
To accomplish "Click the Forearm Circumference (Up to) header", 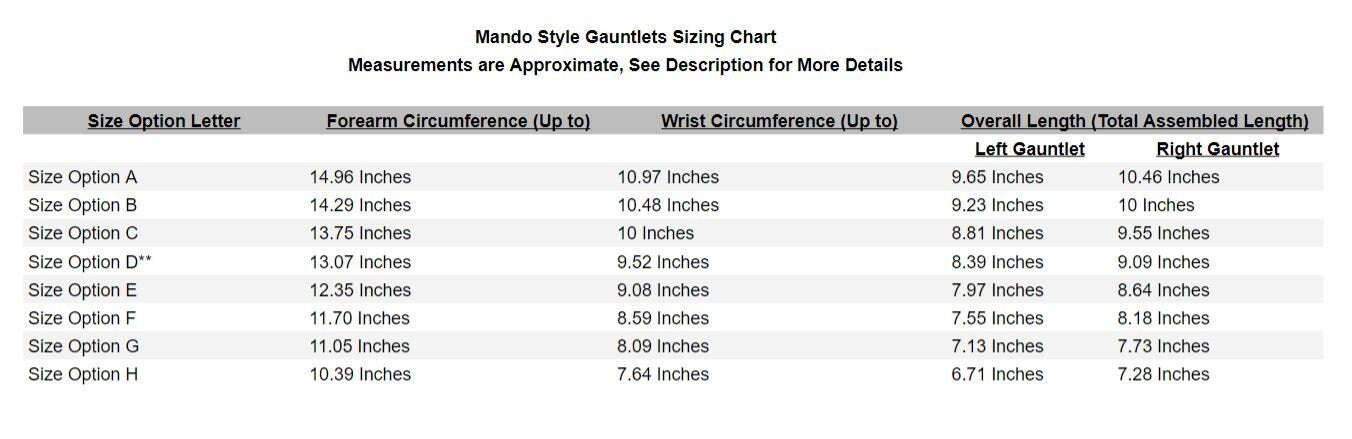I will click(x=458, y=121).
